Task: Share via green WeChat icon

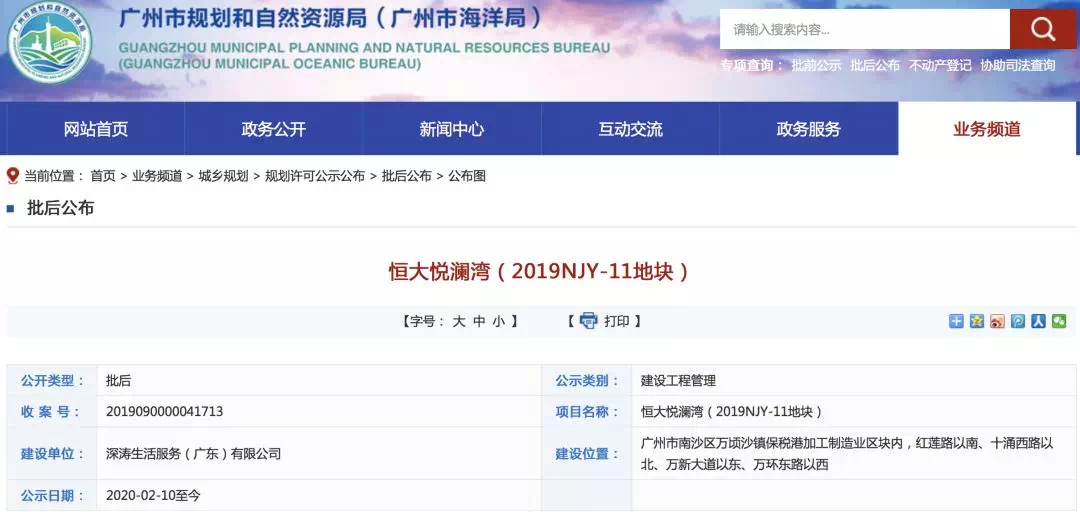Action: 1059,321
